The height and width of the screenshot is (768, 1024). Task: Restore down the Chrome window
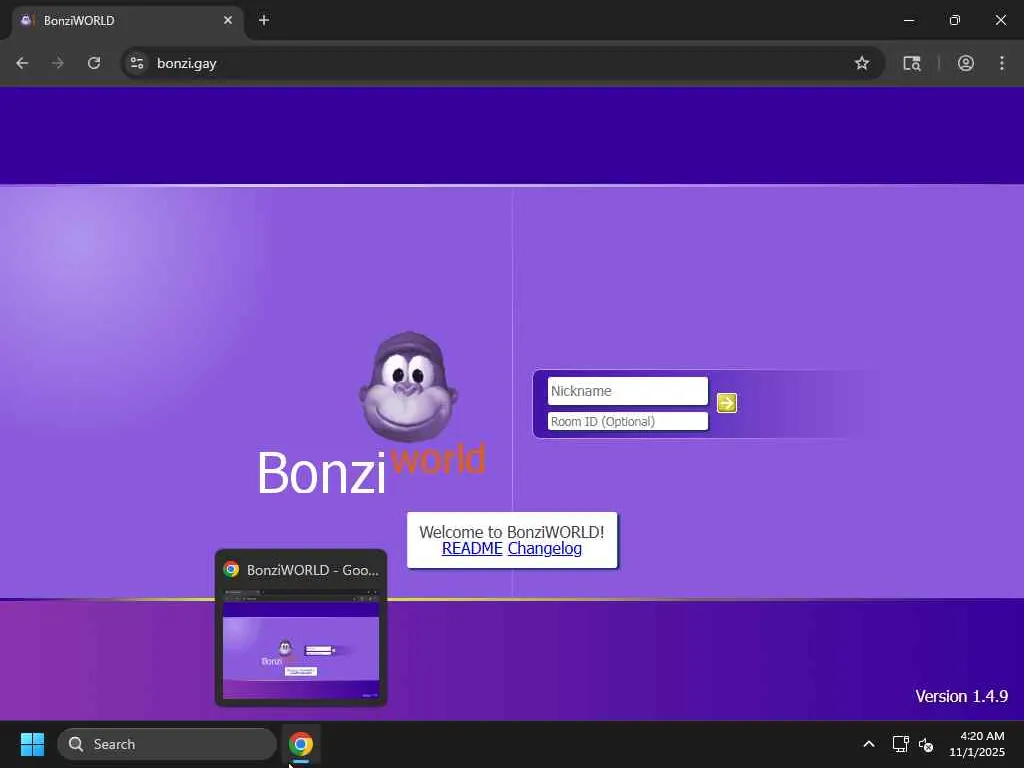955,20
